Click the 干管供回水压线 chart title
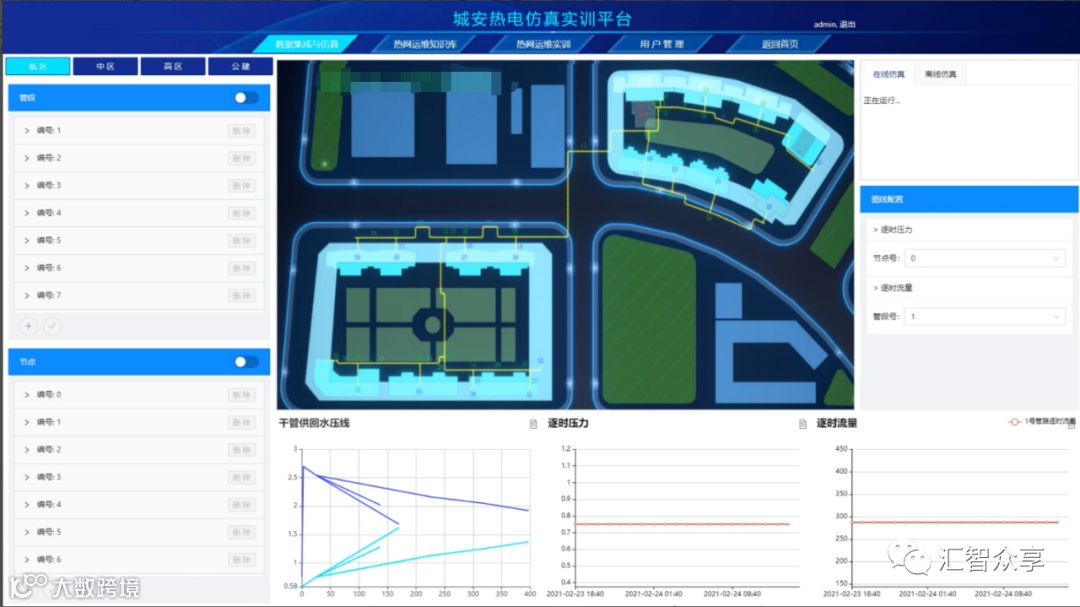 pyautogui.click(x=314, y=423)
